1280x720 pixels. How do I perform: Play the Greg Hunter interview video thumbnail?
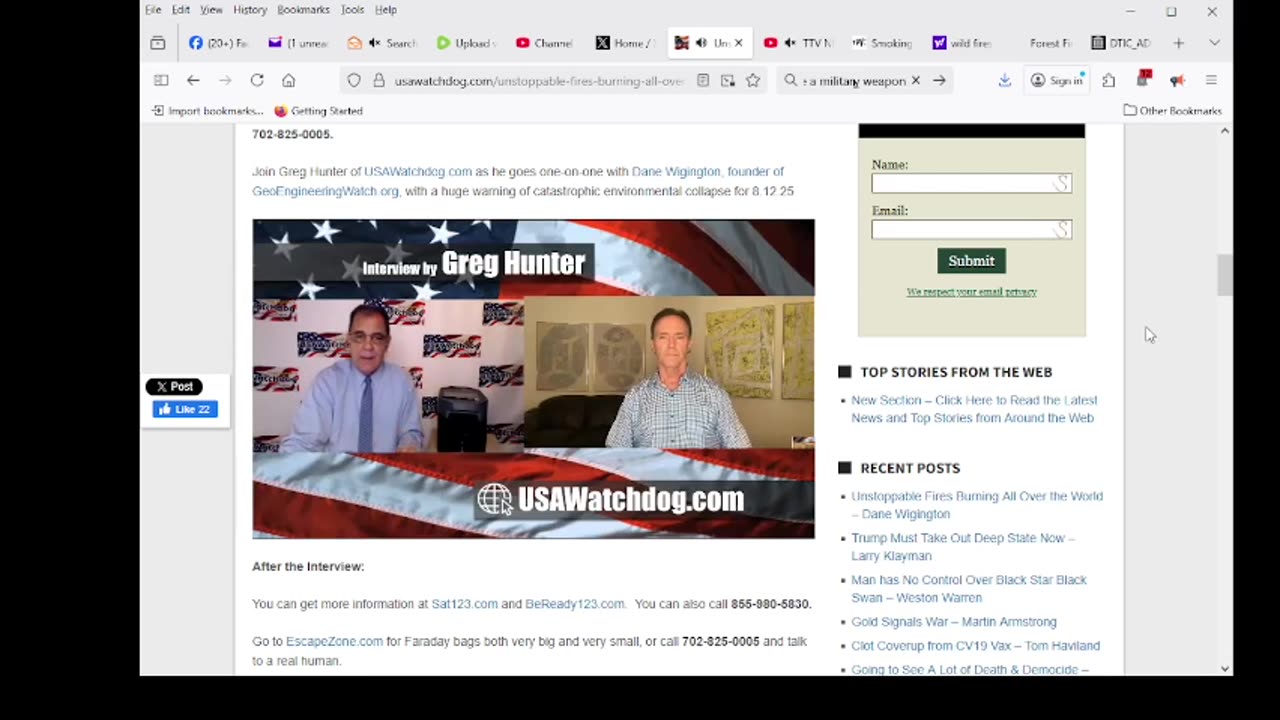tap(533, 379)
